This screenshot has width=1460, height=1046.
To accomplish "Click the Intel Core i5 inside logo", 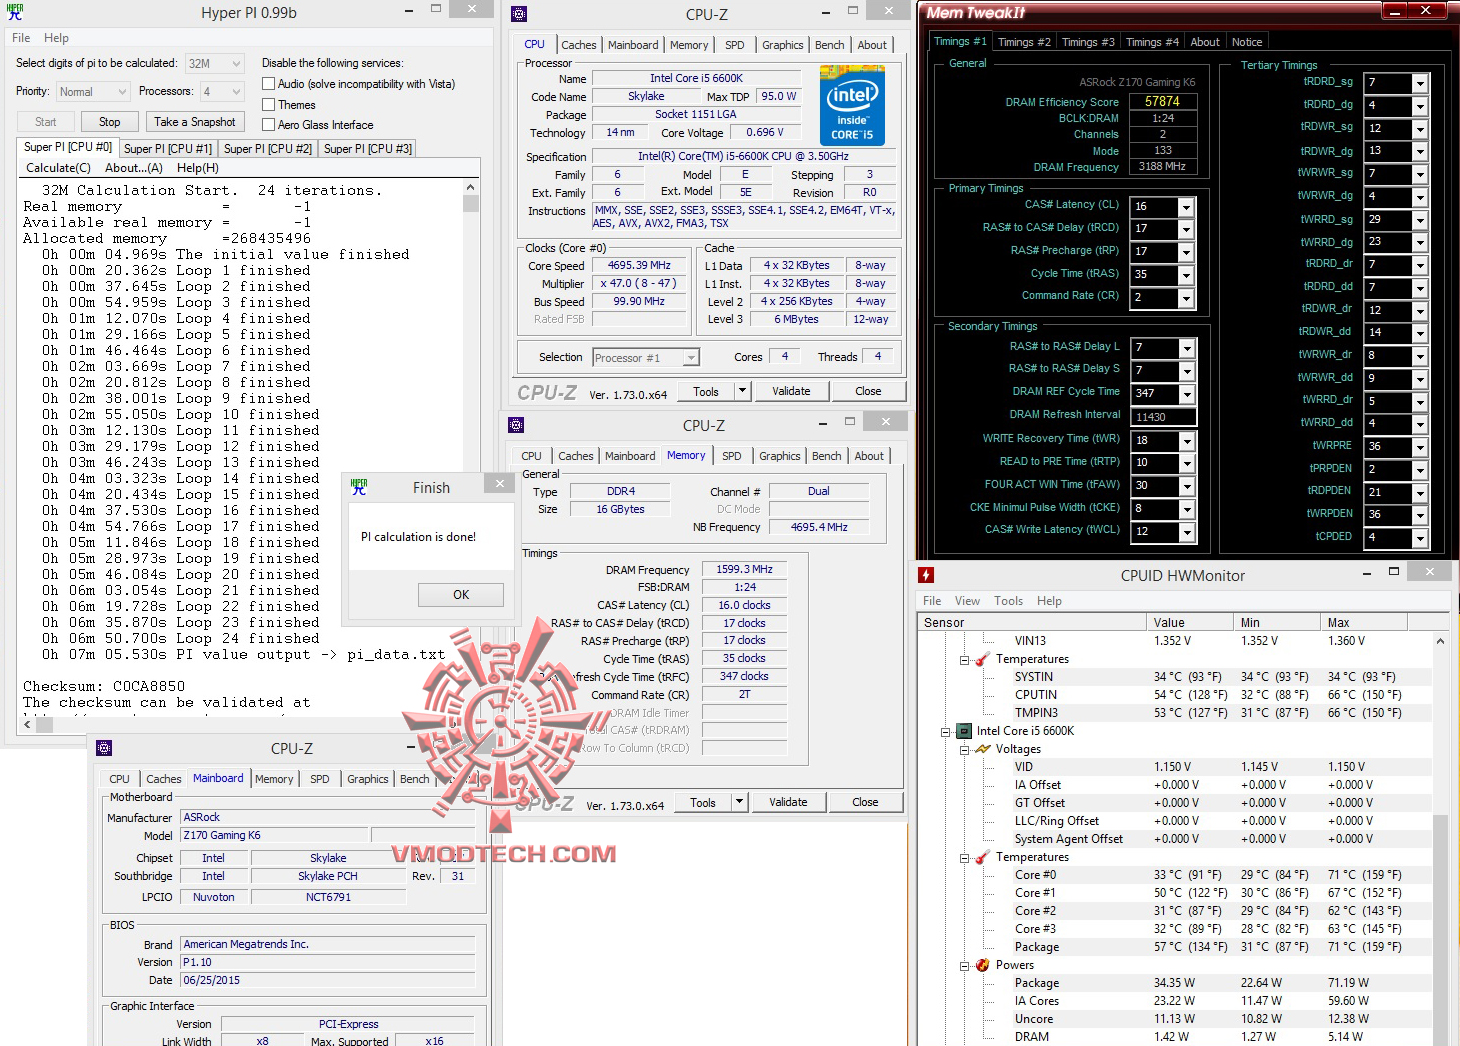I will coord(852,105).
